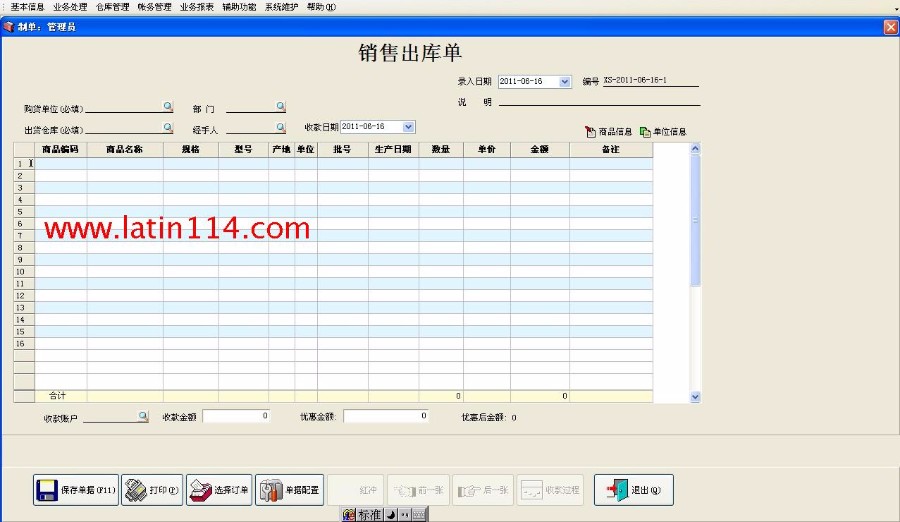Open 业务处理 menu
The image size is (900, 522).
(70, 7)
